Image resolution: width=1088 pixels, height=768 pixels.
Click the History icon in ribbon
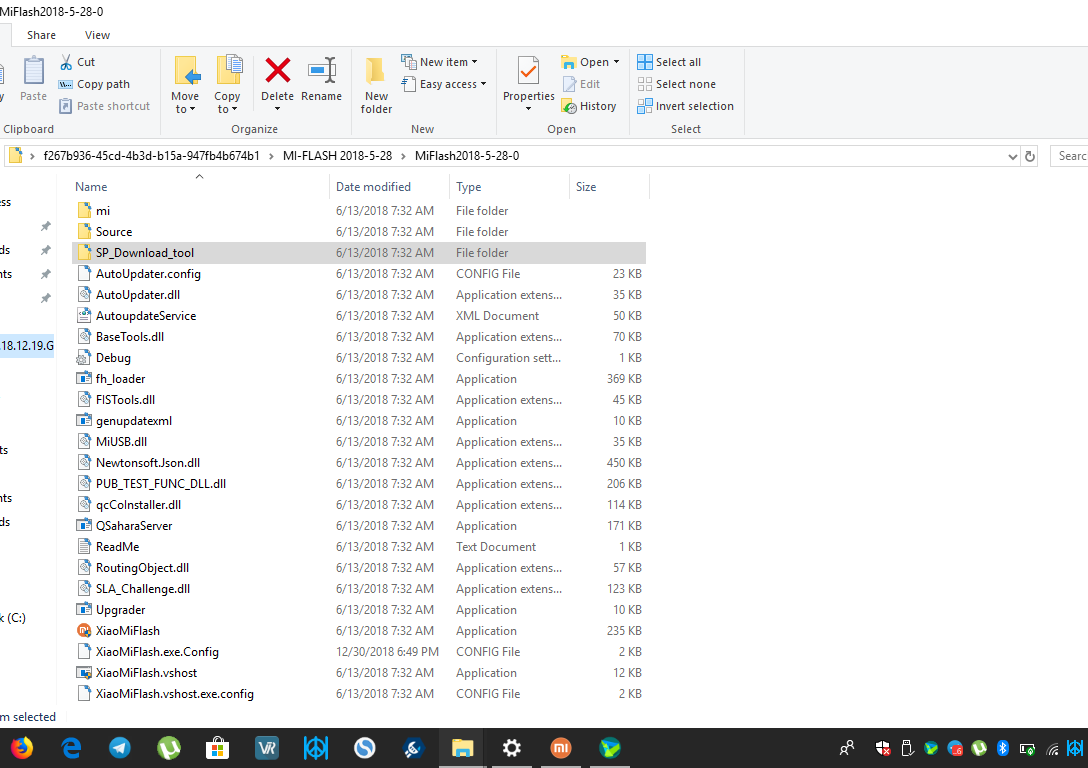pos(570,106)
